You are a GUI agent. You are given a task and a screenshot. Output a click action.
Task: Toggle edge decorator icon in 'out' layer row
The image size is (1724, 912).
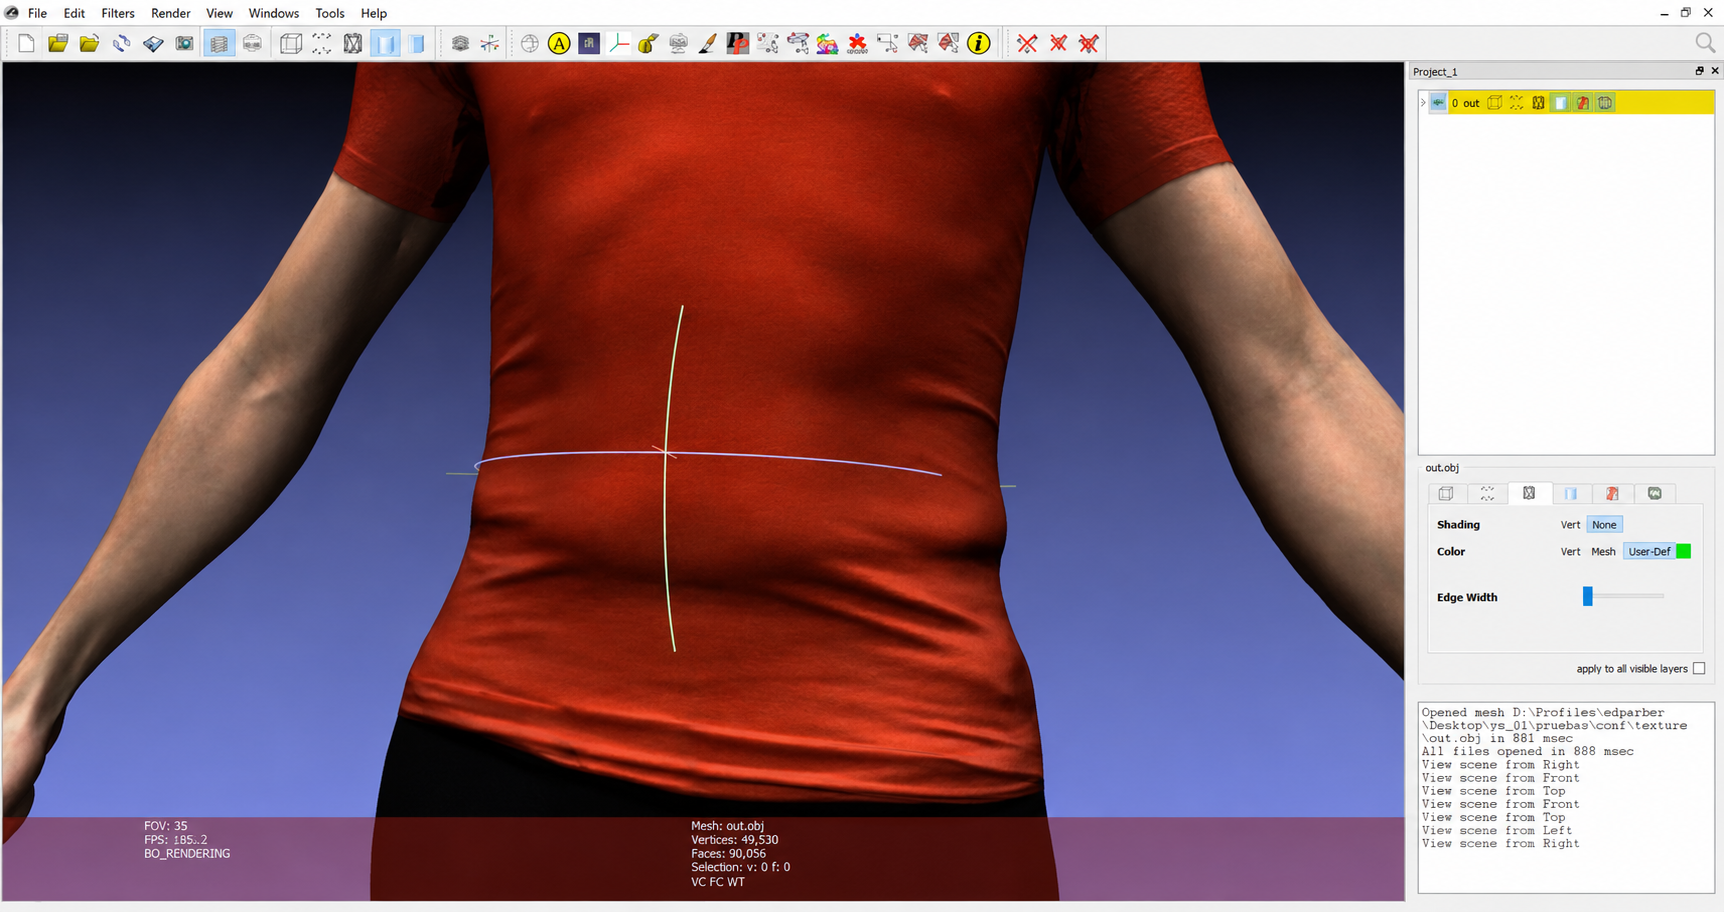[1605, 103]
